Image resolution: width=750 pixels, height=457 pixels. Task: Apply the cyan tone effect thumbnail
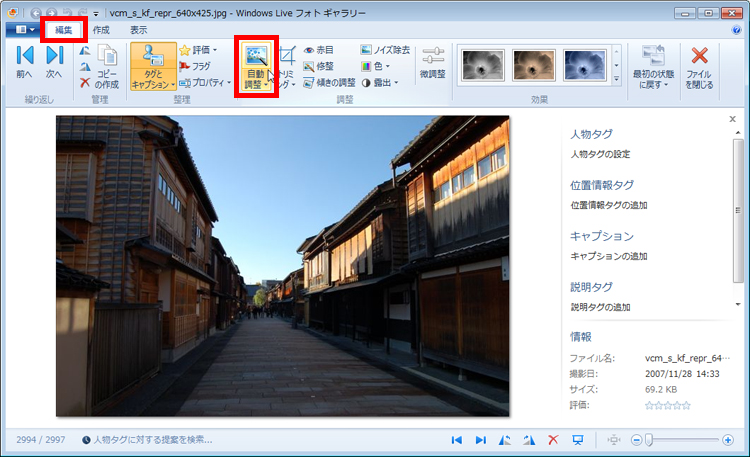point(585,65)
